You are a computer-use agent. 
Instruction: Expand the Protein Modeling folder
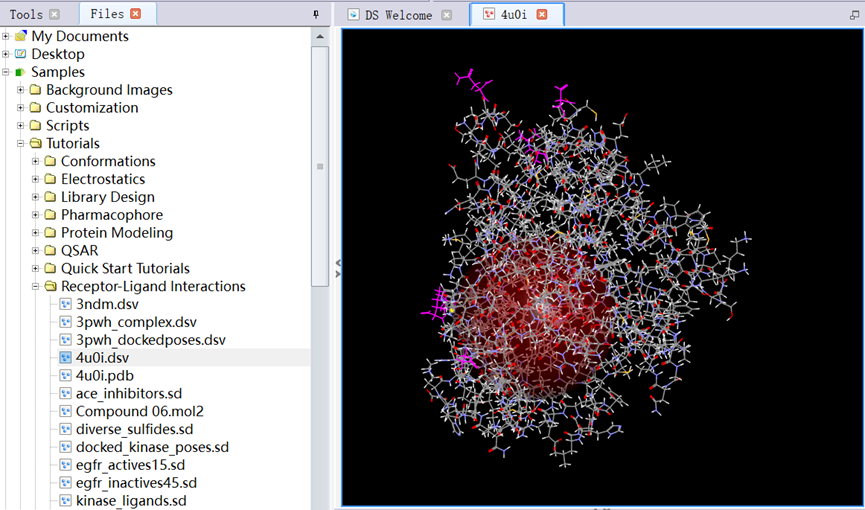click(36, 233)
